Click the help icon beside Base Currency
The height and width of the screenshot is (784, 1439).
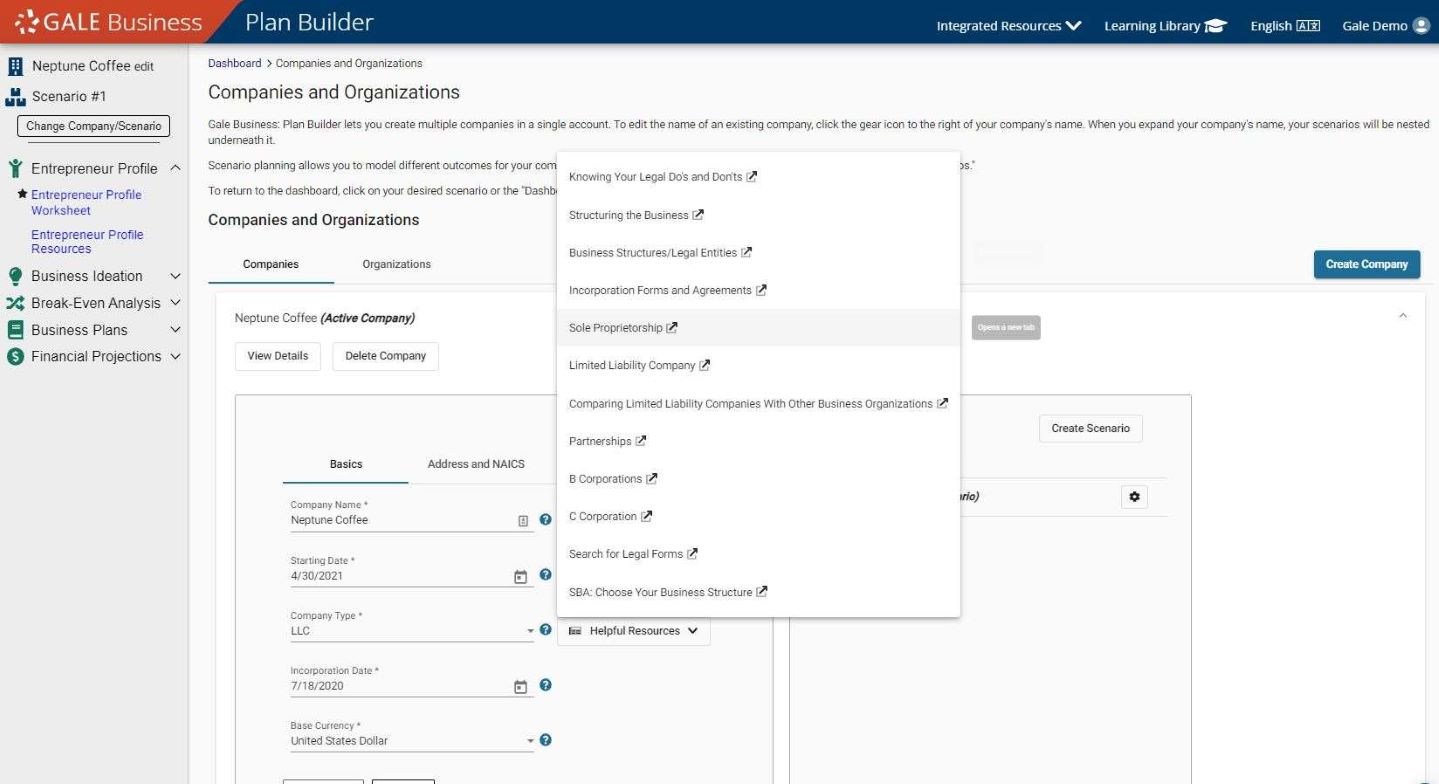pyautogui.click(x=546, y=740)
